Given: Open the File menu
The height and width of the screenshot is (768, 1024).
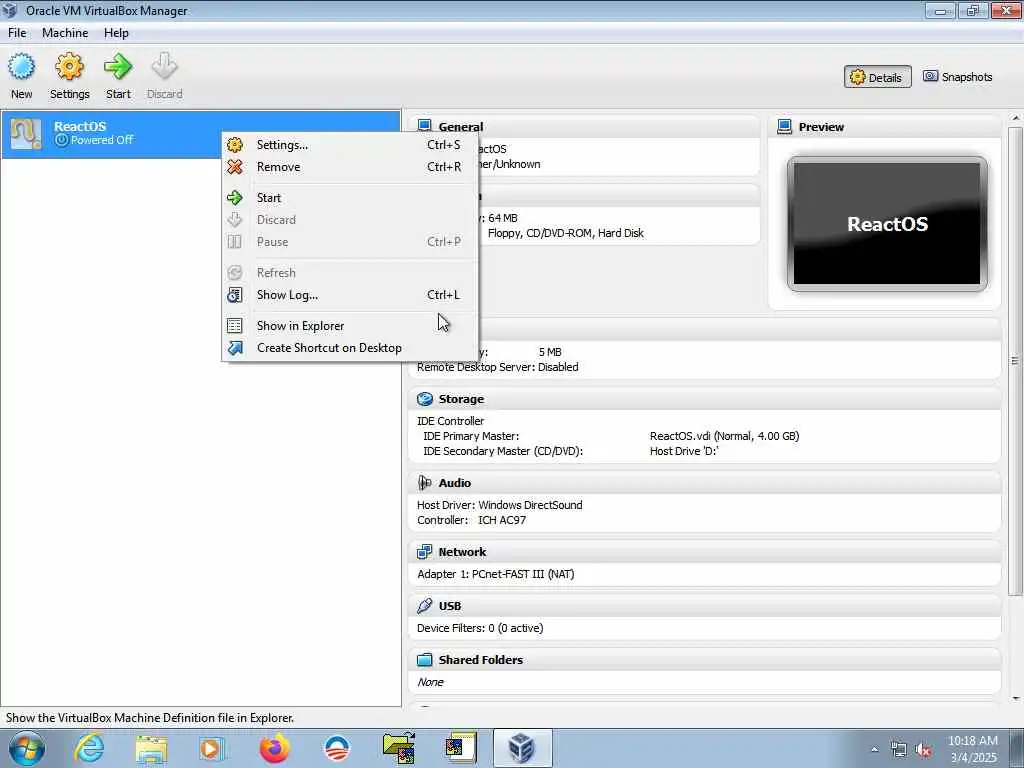Looking at the screenshot, I should tap(17, 33).
